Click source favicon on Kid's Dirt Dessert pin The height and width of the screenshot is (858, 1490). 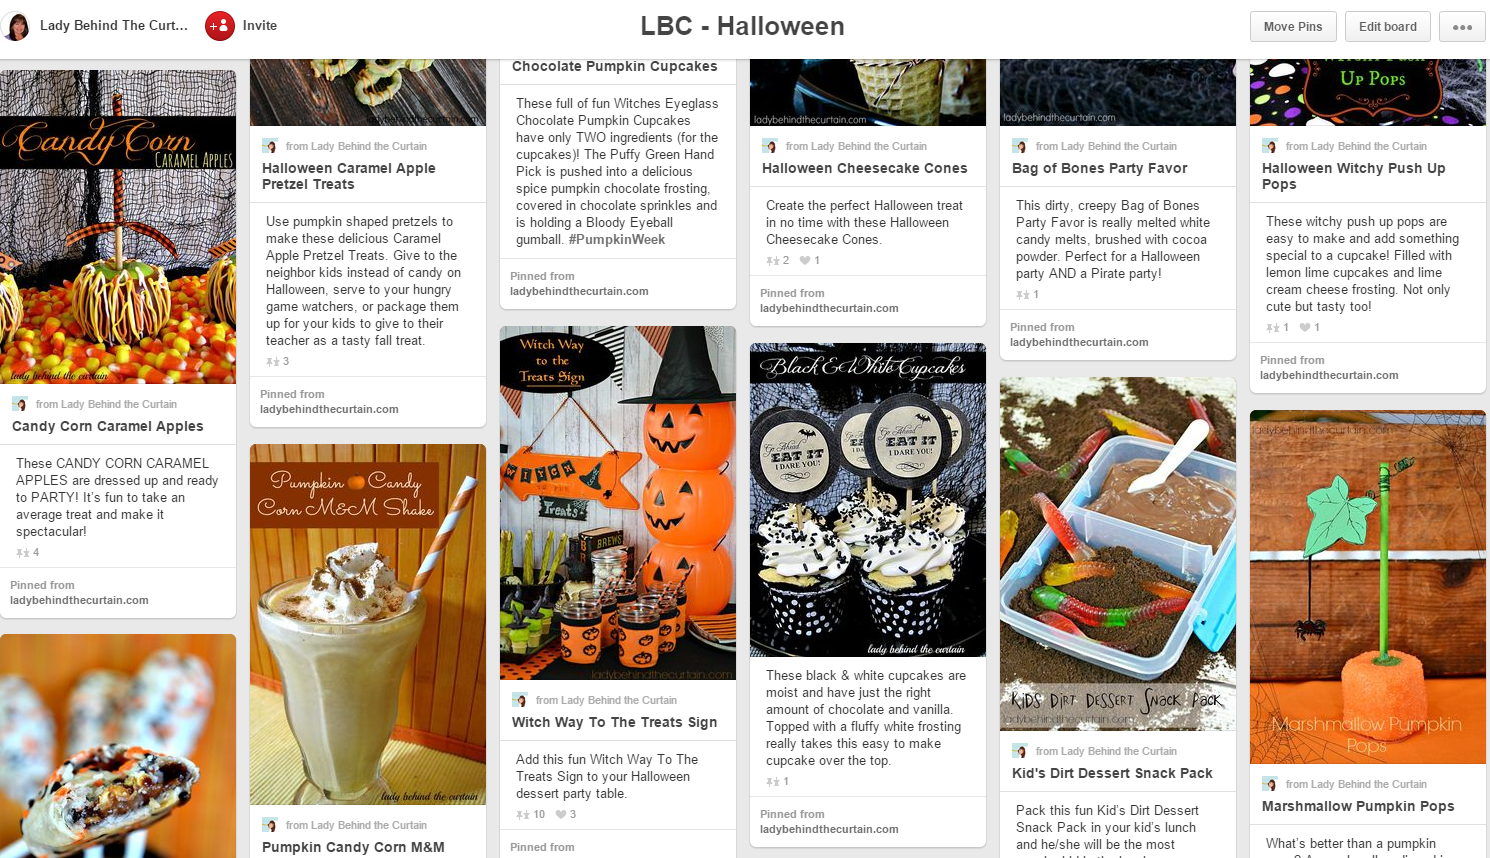coord(1020,751)
